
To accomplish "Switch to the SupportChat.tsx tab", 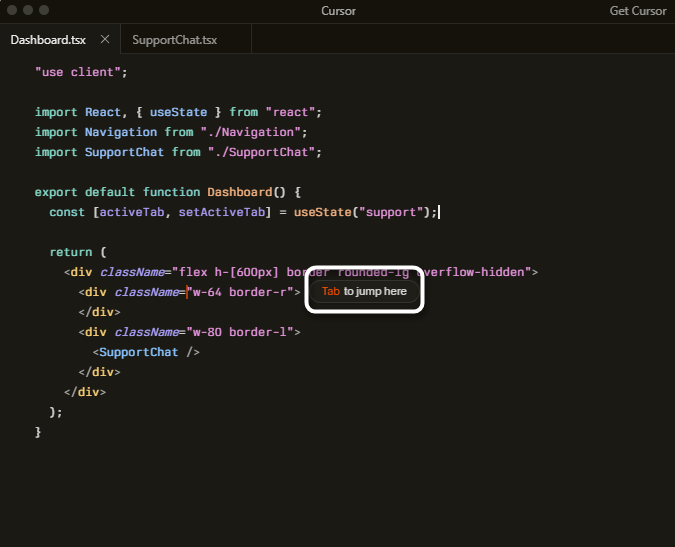I will click(x=174, y=40).
